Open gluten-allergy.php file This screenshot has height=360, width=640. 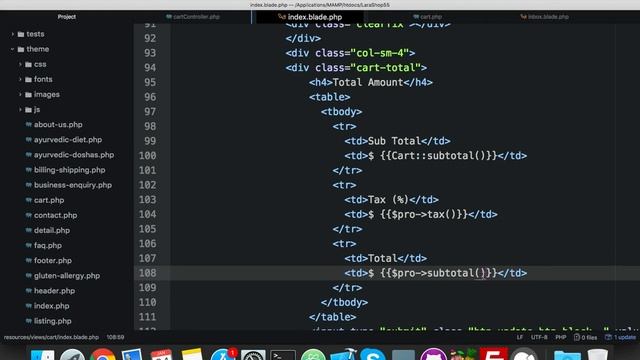67,276
